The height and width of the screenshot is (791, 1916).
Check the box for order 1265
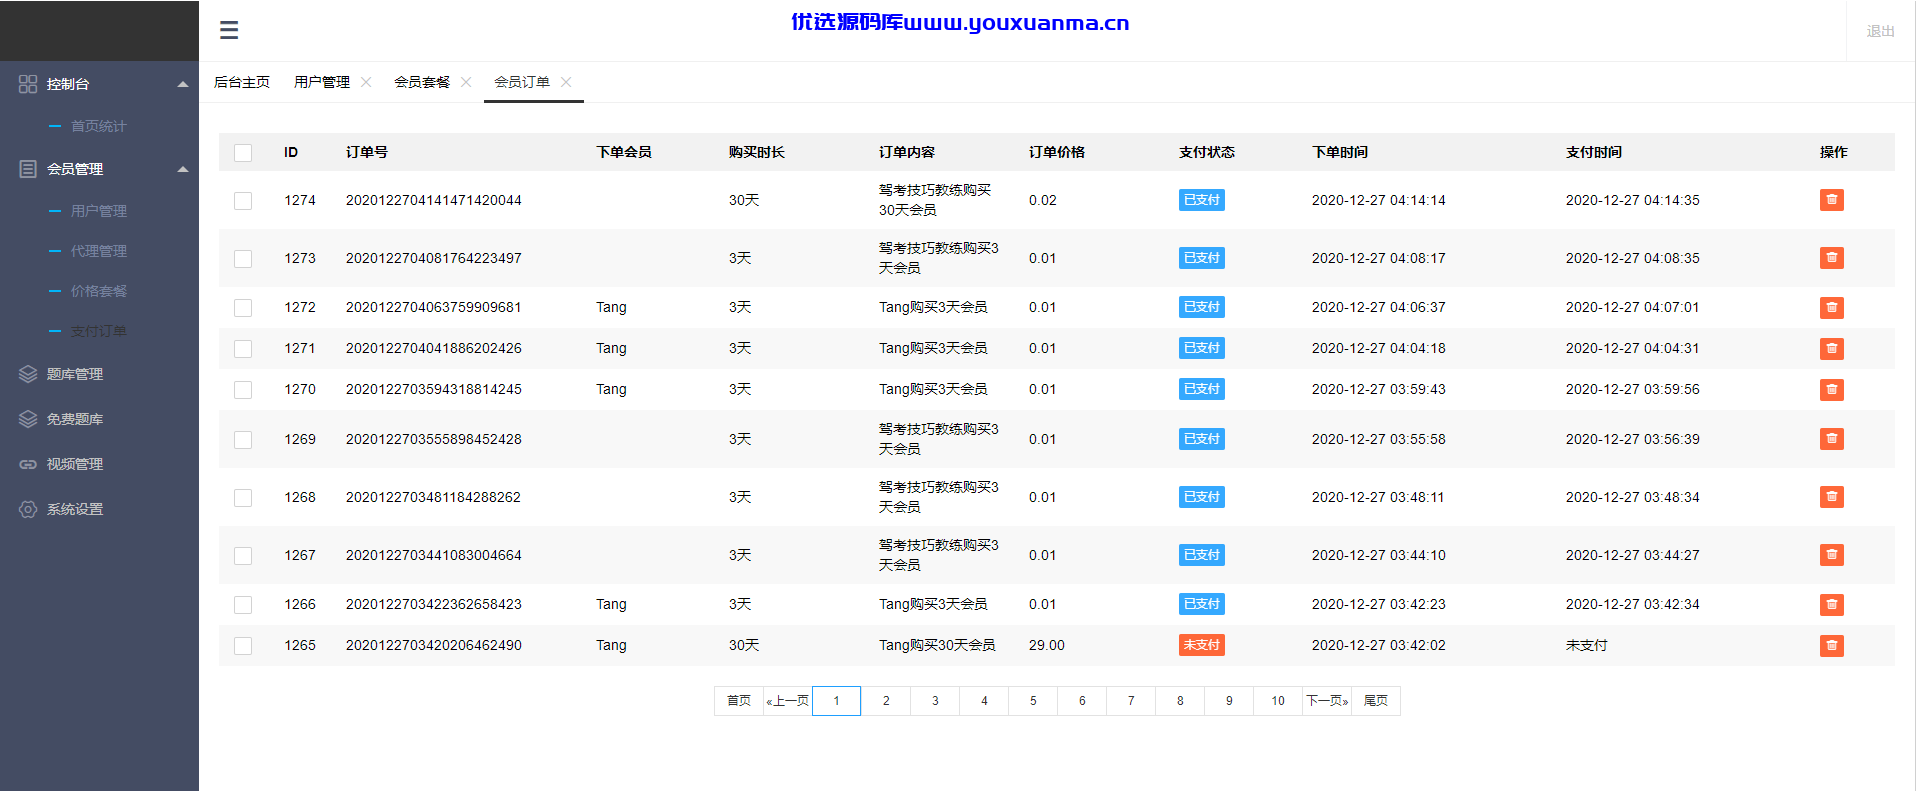tap(243, 646)
